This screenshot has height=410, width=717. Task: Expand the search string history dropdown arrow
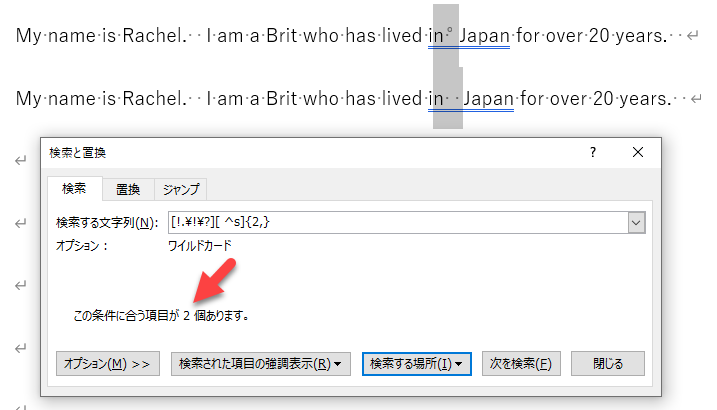[635, 223]
